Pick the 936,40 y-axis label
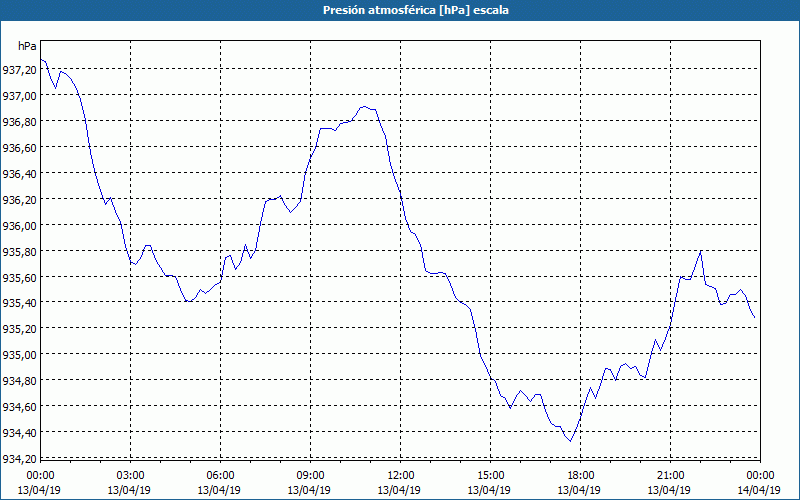The height and width of the screenshot is (500, 800). click(x=19, y=173)
